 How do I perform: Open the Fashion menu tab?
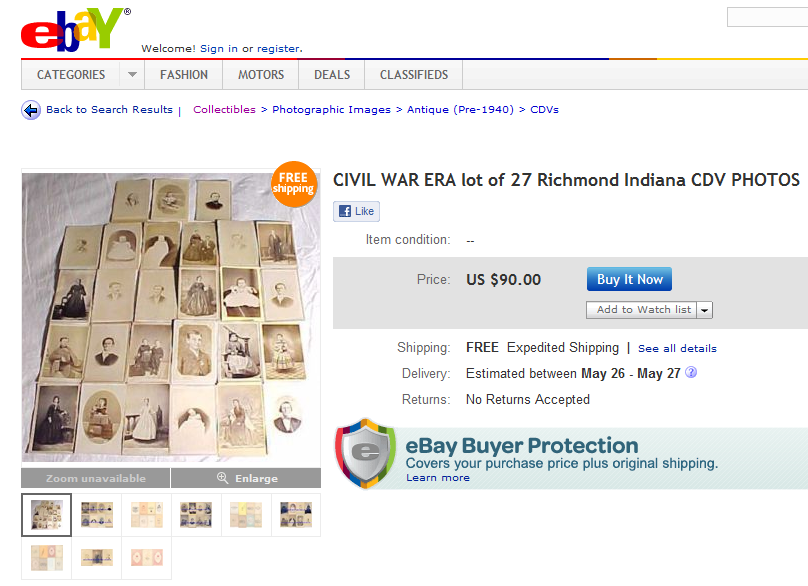click(184, 75)
